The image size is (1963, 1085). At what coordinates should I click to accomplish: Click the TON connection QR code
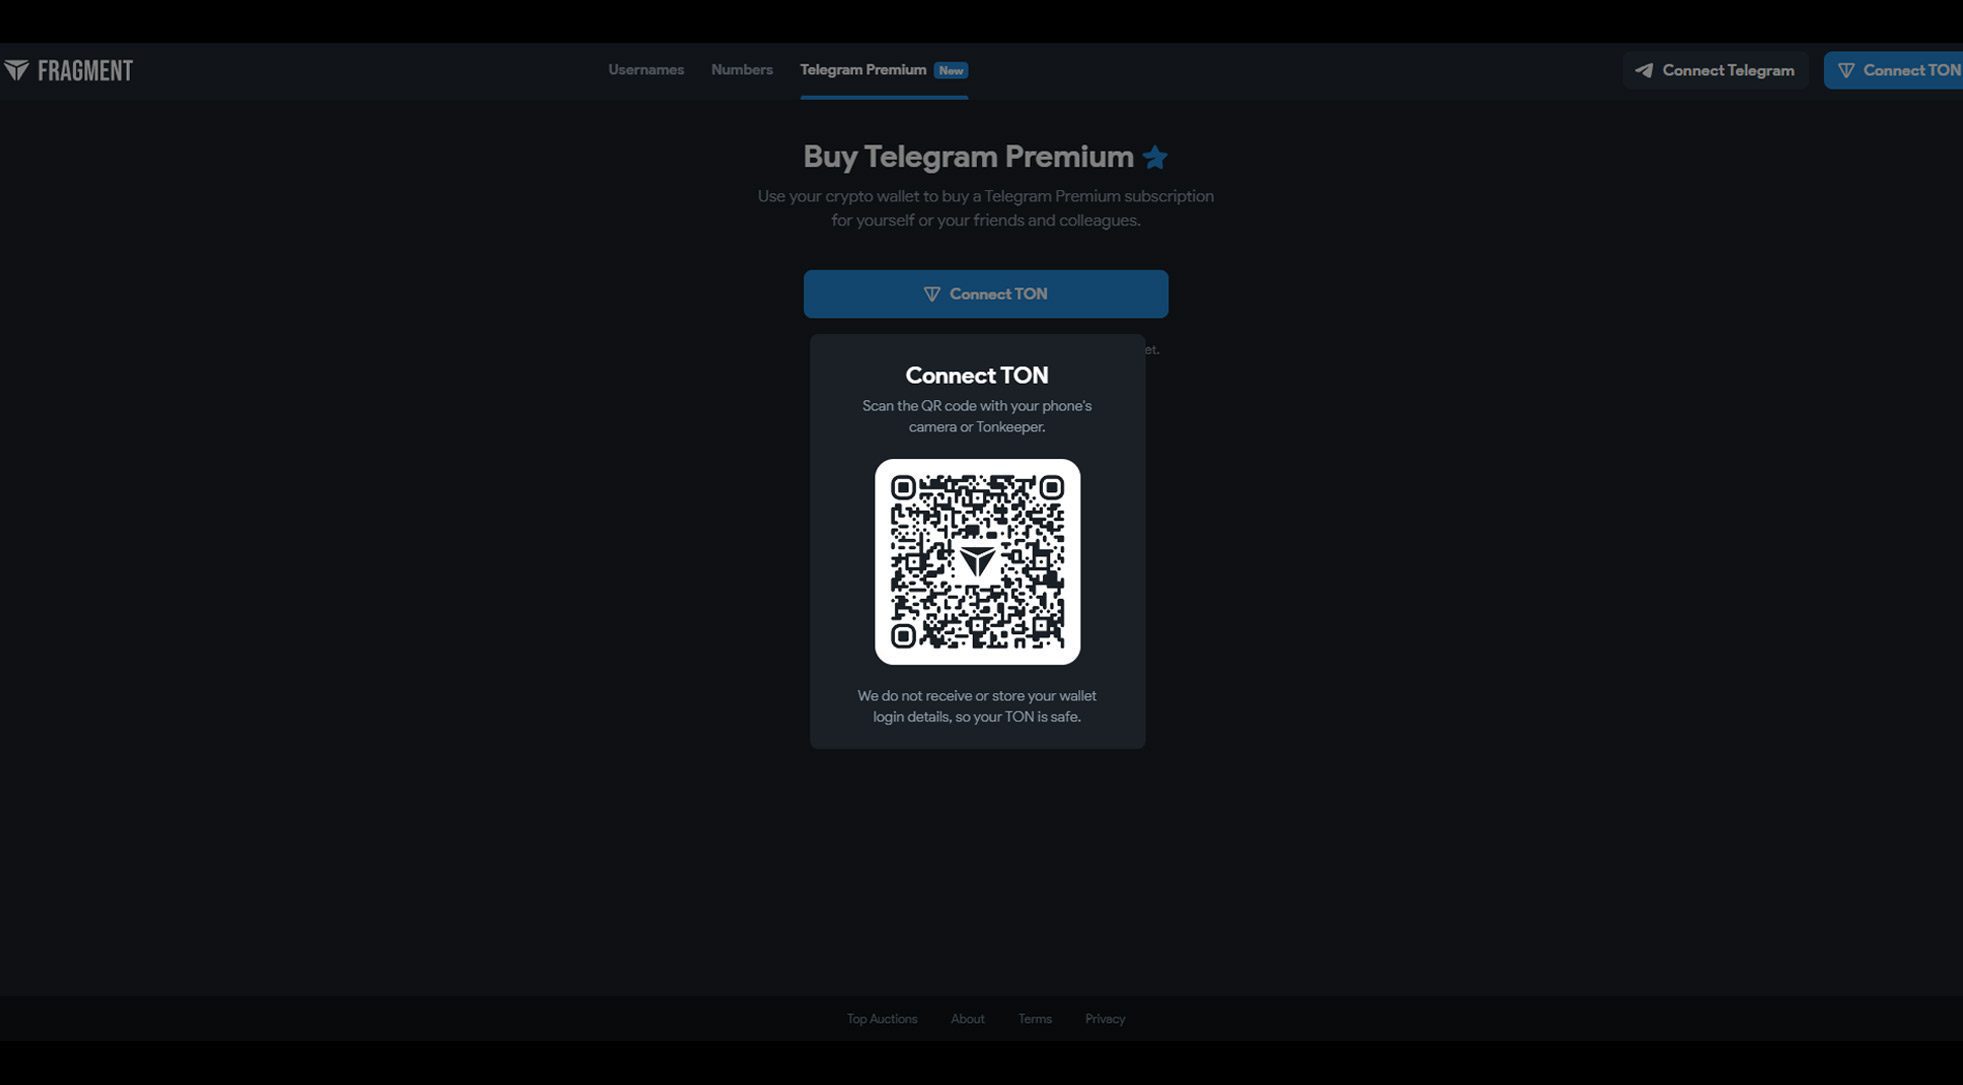(x=977, y=562)
